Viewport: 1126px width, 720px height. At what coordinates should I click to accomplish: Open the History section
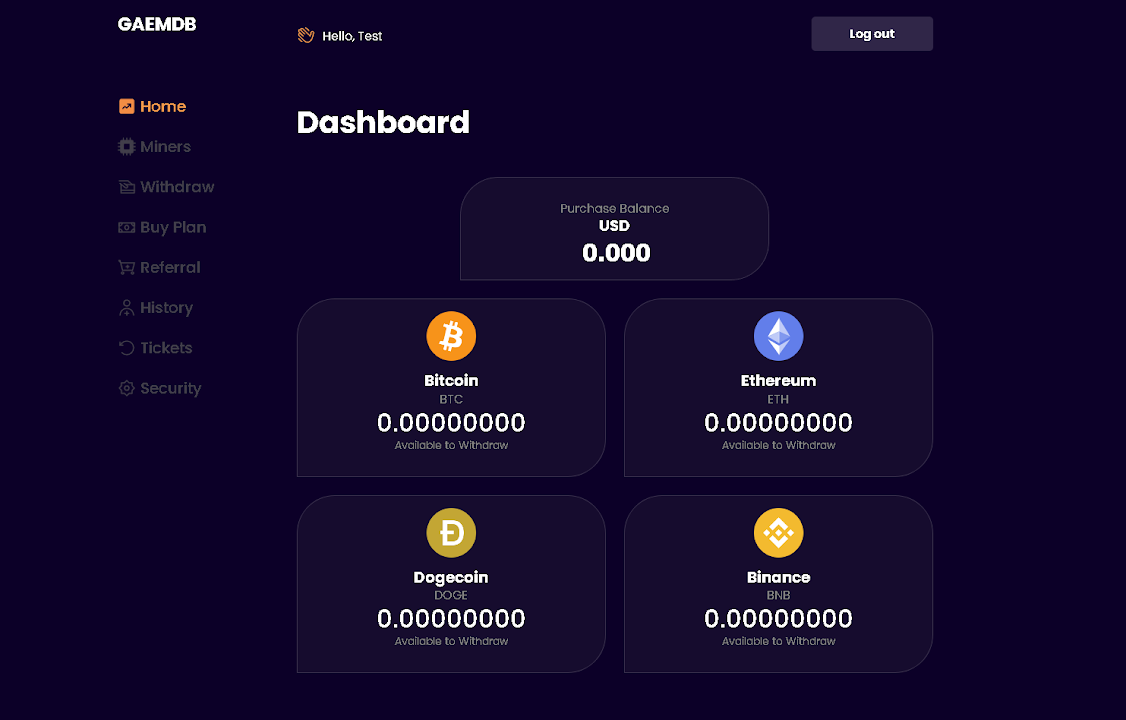[165, 308]
